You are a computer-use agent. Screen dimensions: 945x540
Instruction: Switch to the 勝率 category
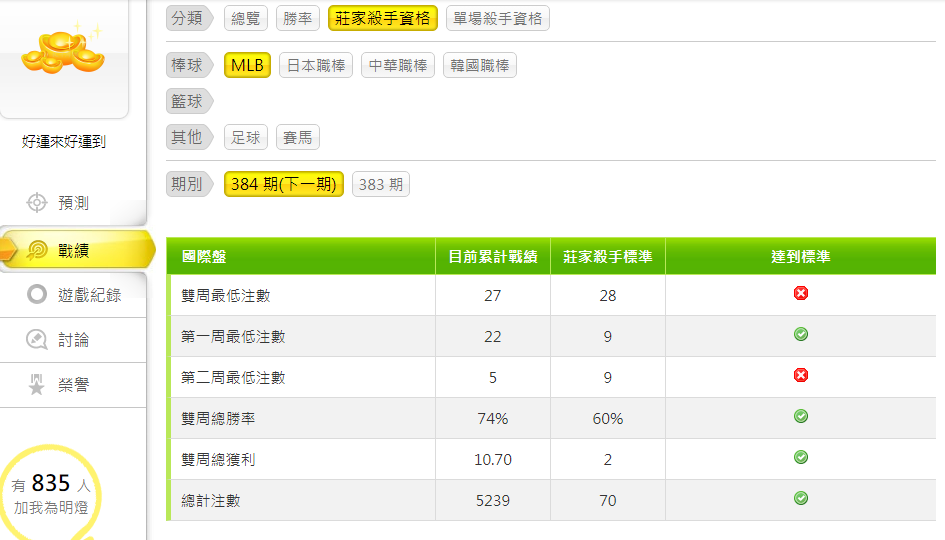click(x=298, y=18)
